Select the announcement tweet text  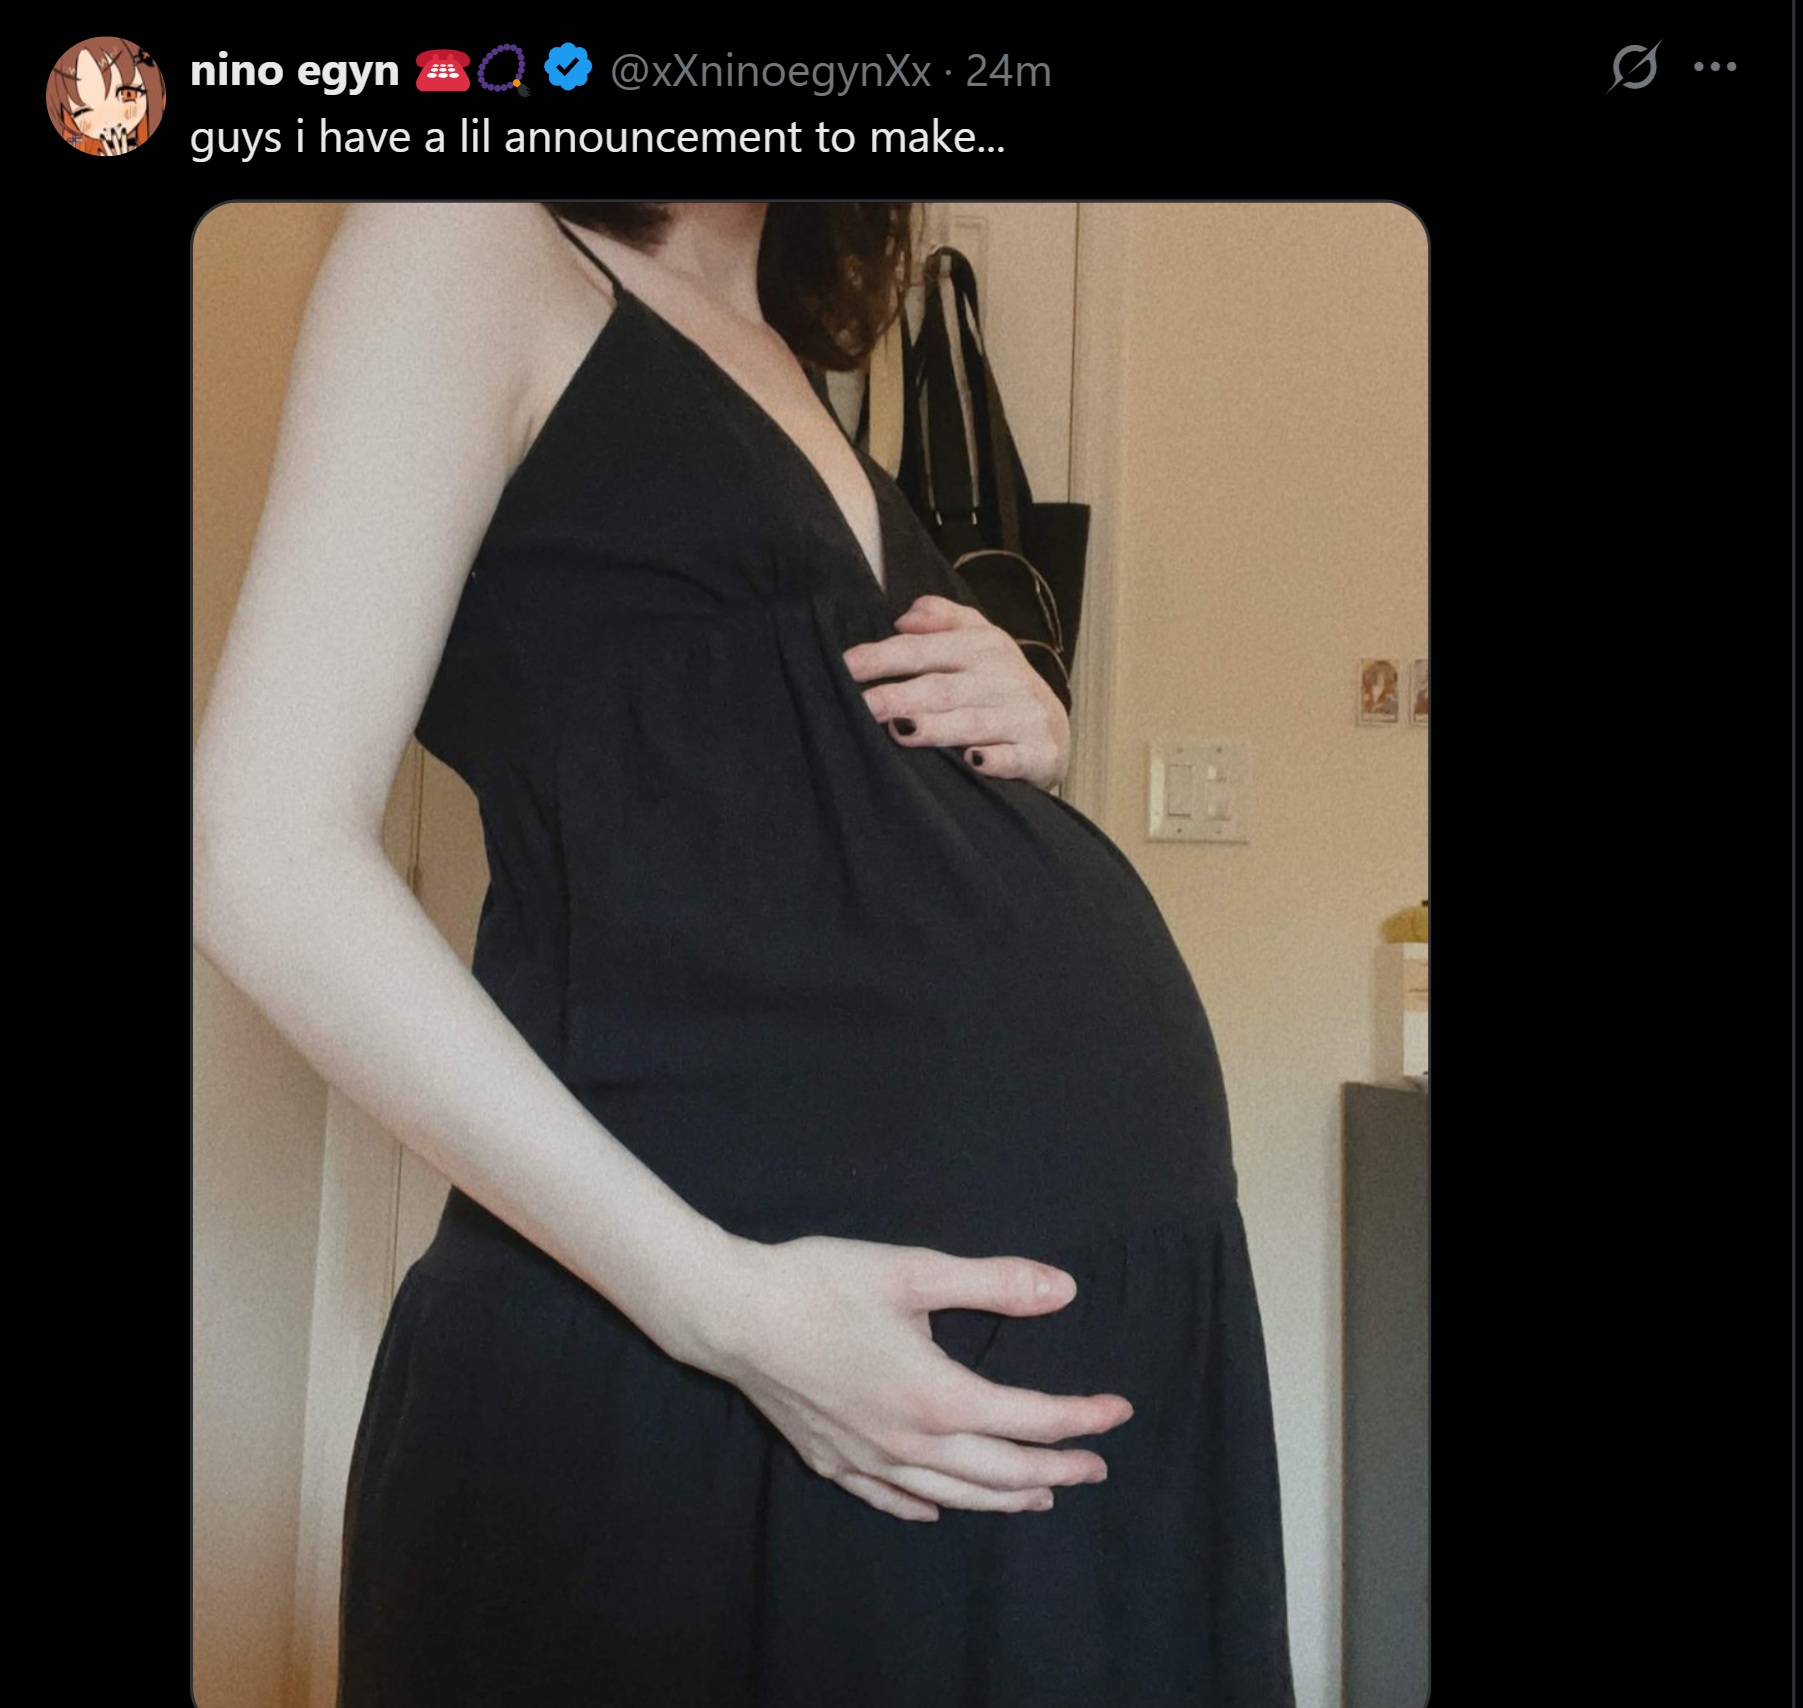597,137
